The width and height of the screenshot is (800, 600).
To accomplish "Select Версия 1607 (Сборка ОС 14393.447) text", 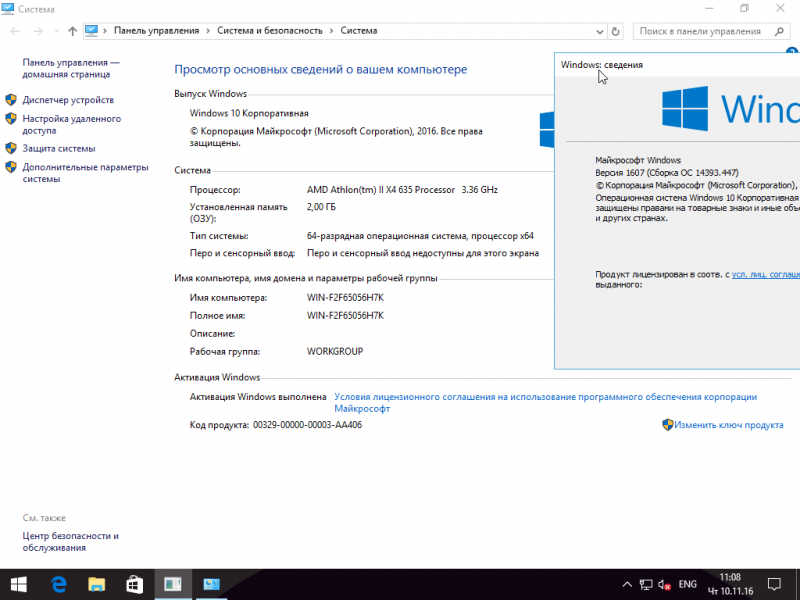I will [x=666, y=172].
